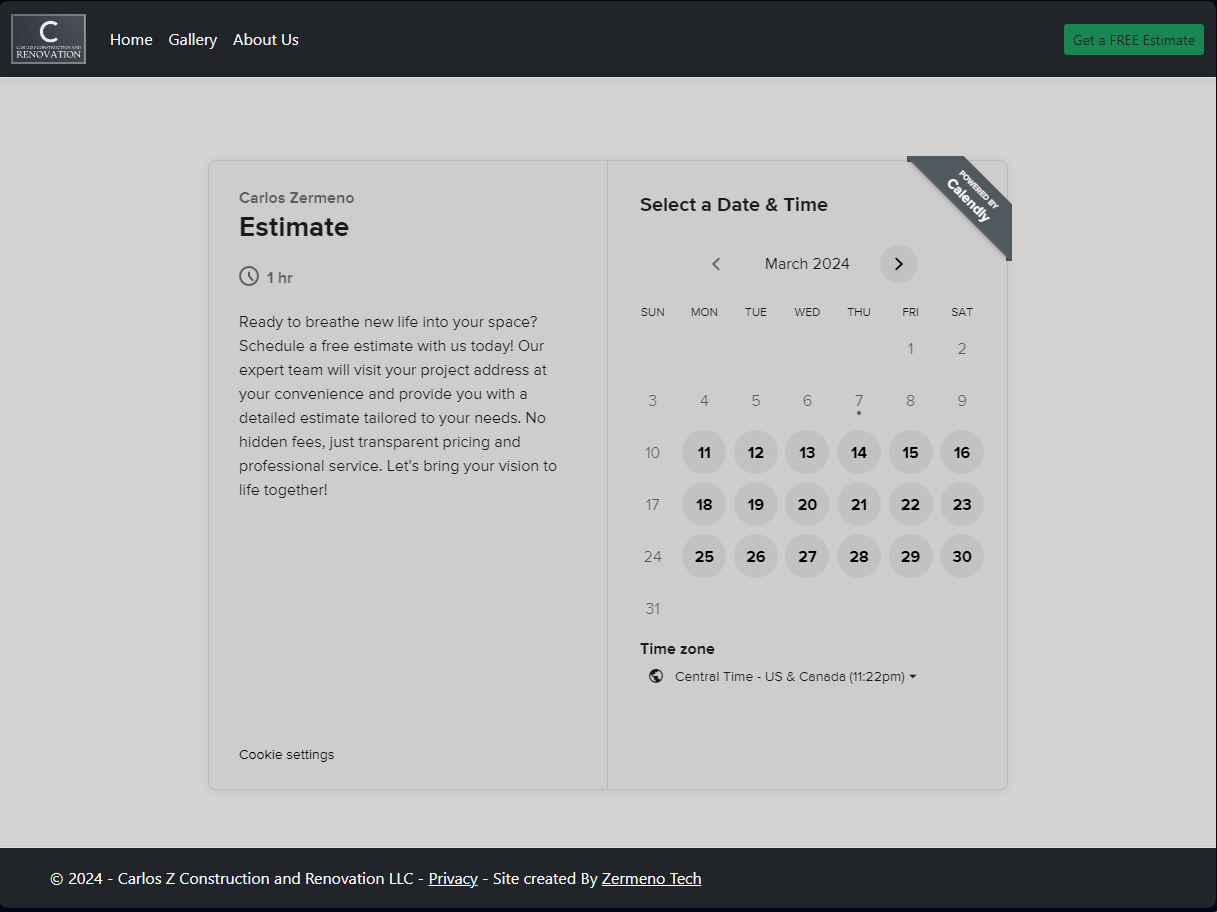Click the SAT column header

[962, 312]
